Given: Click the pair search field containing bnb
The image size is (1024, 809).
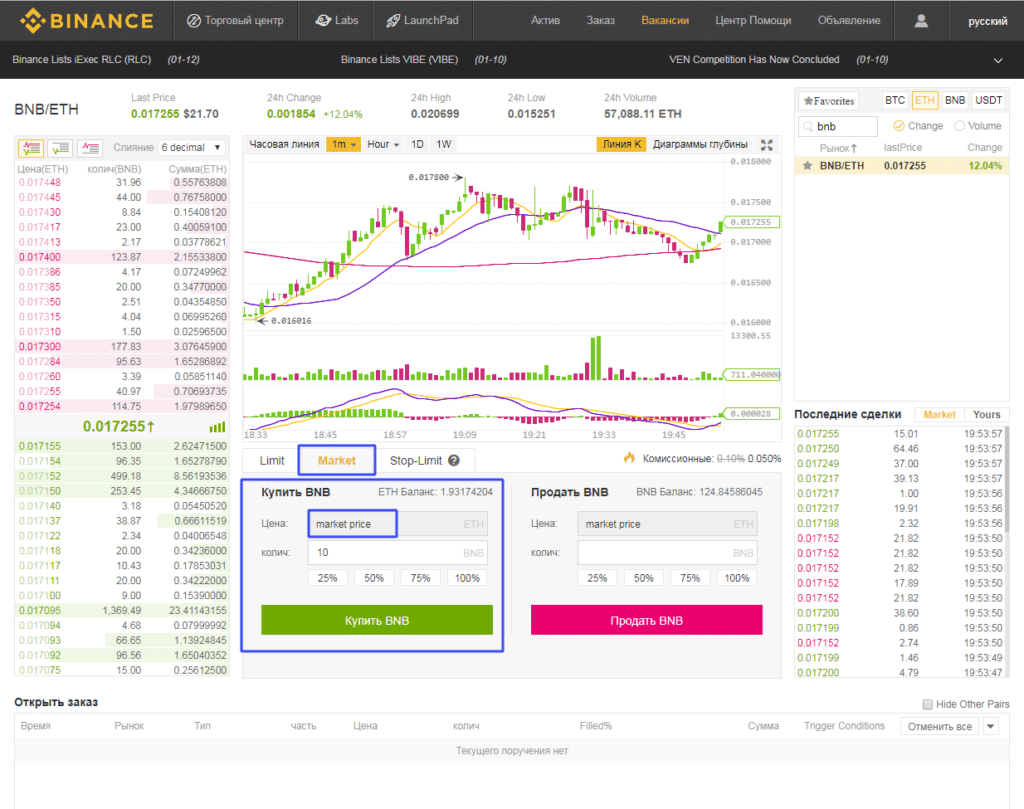Looking at the screenshot, I should tap(838, 126).
